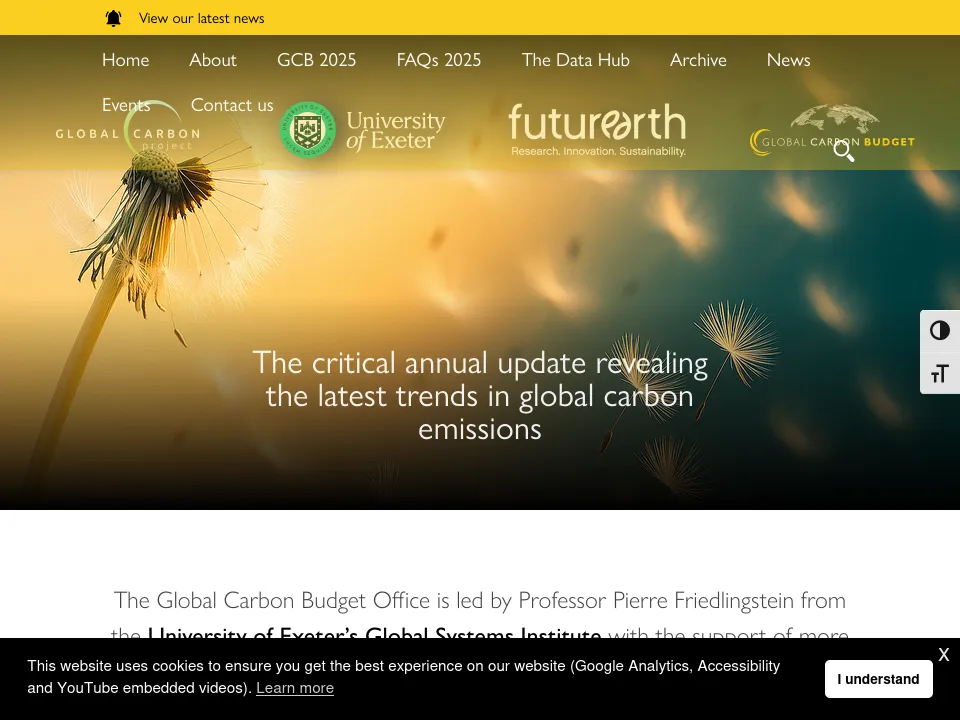Click University of Exeter's Global Systems Institute link

pos(374,634)
